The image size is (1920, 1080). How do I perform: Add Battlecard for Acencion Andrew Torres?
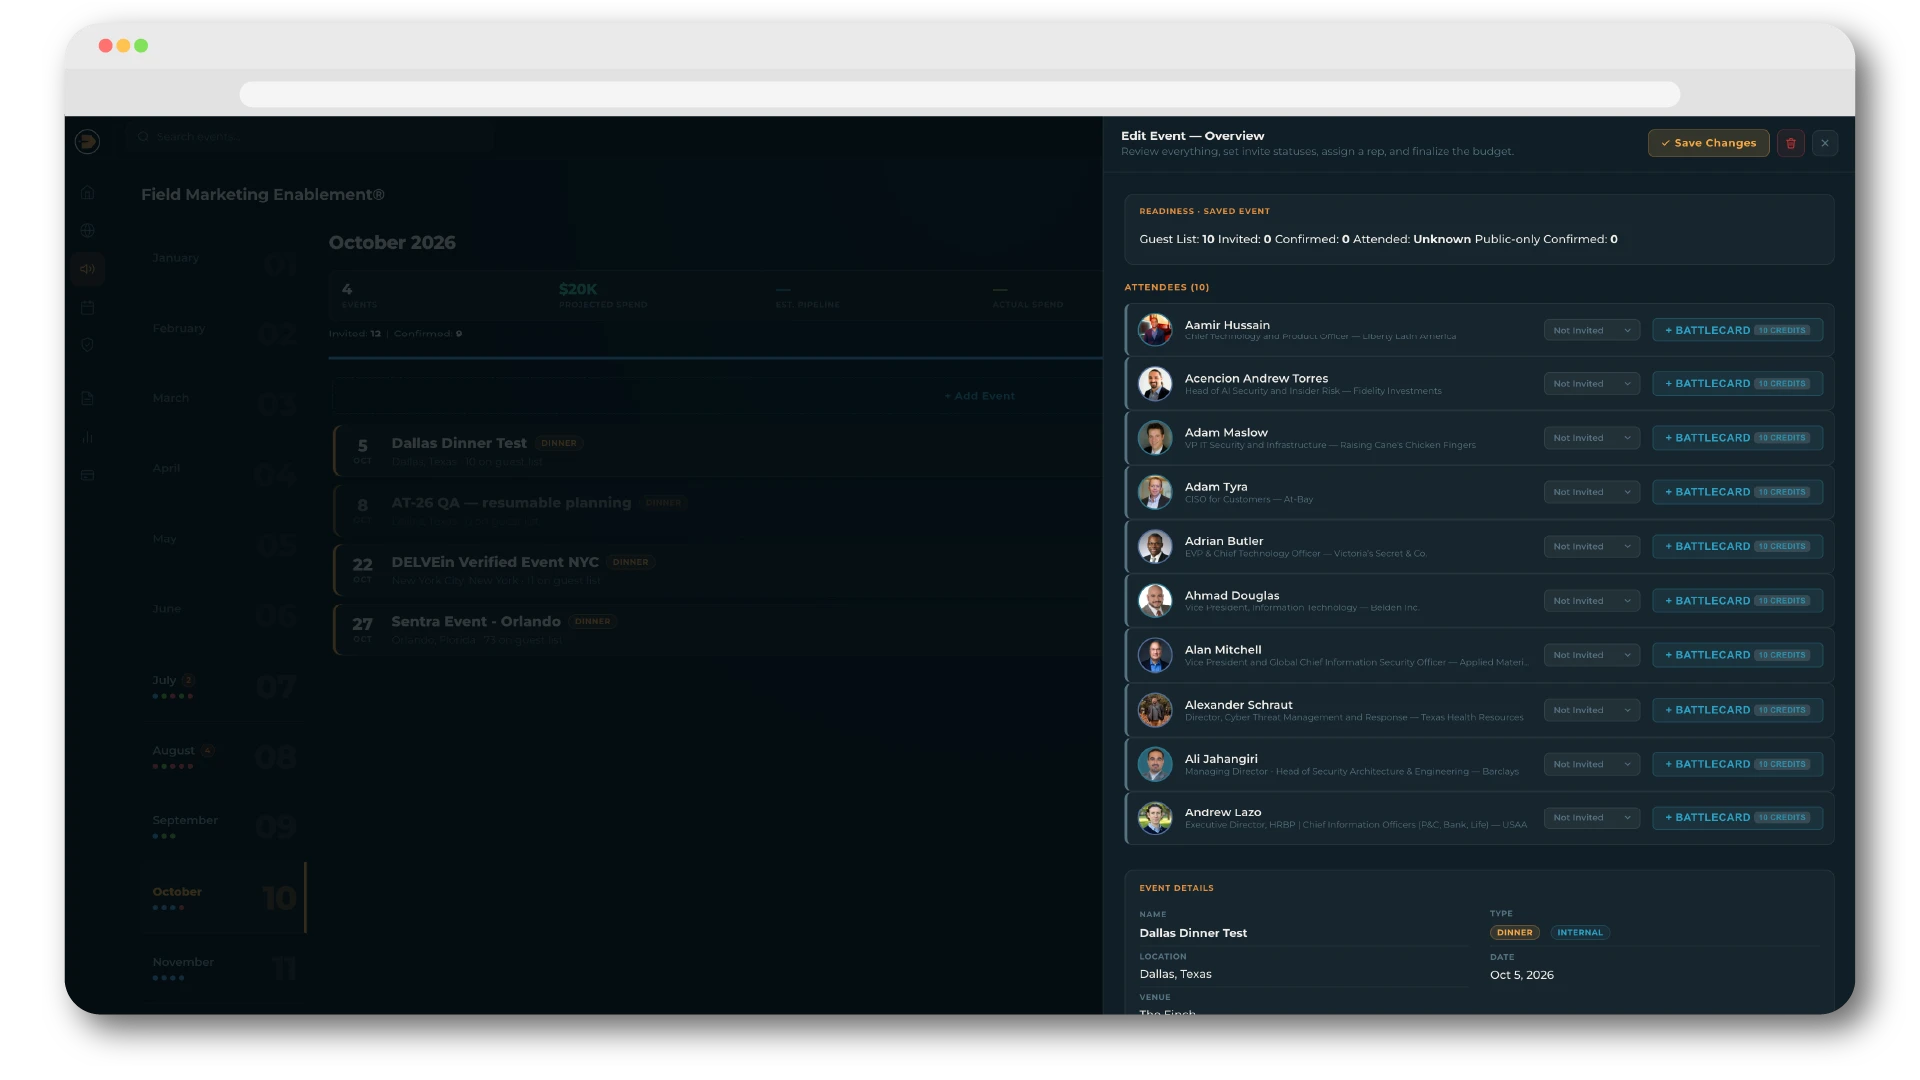pos(1737,384)
